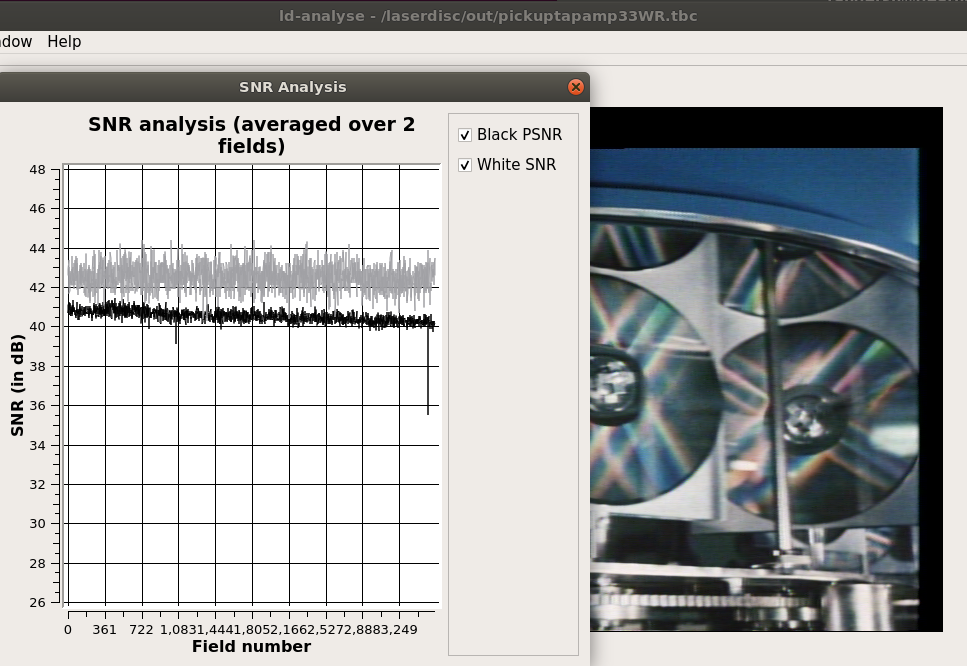Image resolution: width=967 pixels, height=666 pixels.
Task: Open the Help menu
Action: coord(64,42)
